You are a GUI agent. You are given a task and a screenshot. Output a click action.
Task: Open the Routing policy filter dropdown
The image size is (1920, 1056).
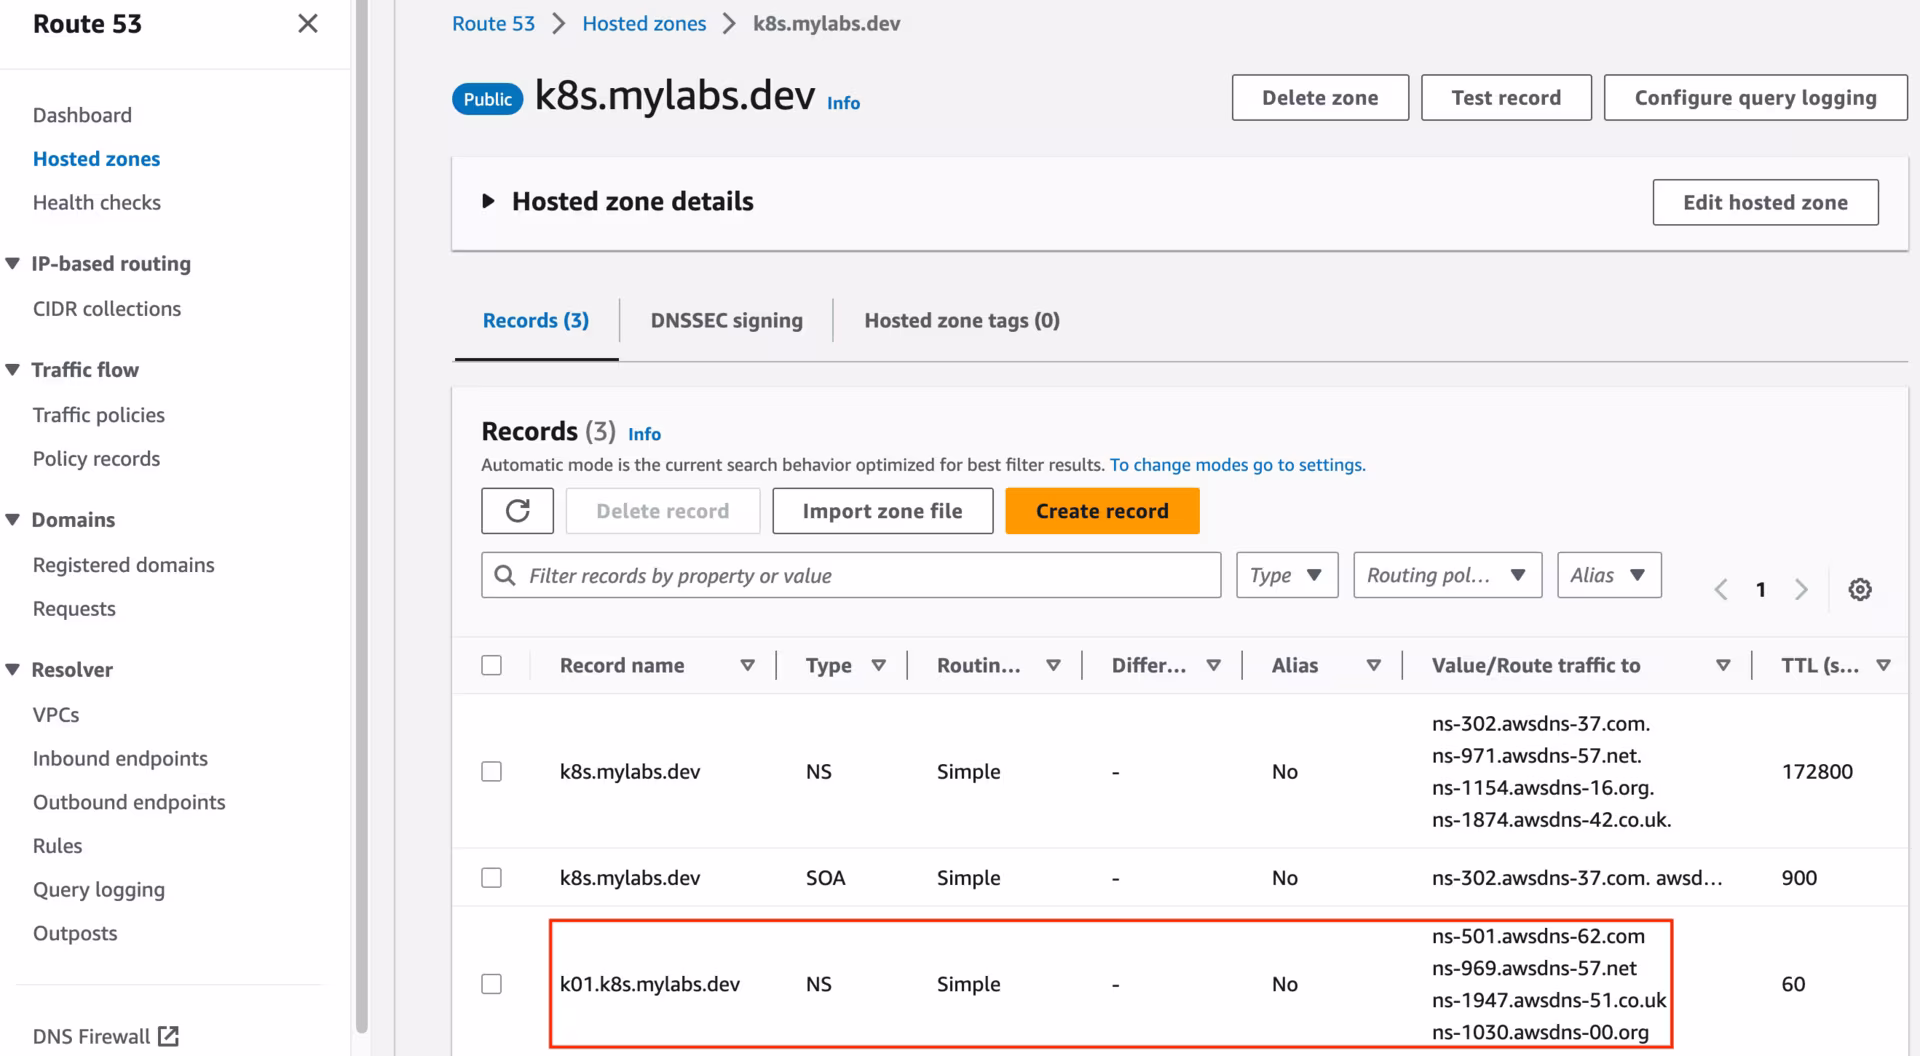click(x=1447, y=575)
